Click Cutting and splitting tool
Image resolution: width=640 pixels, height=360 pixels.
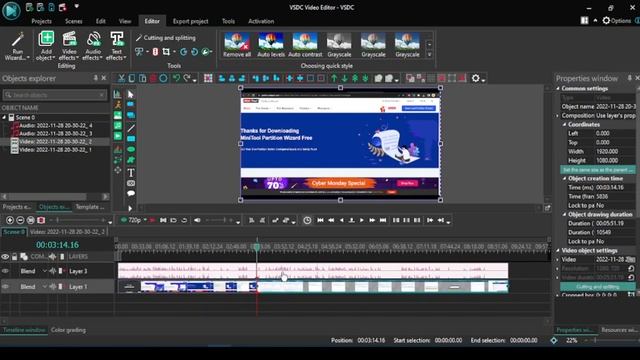pos(166,38)
